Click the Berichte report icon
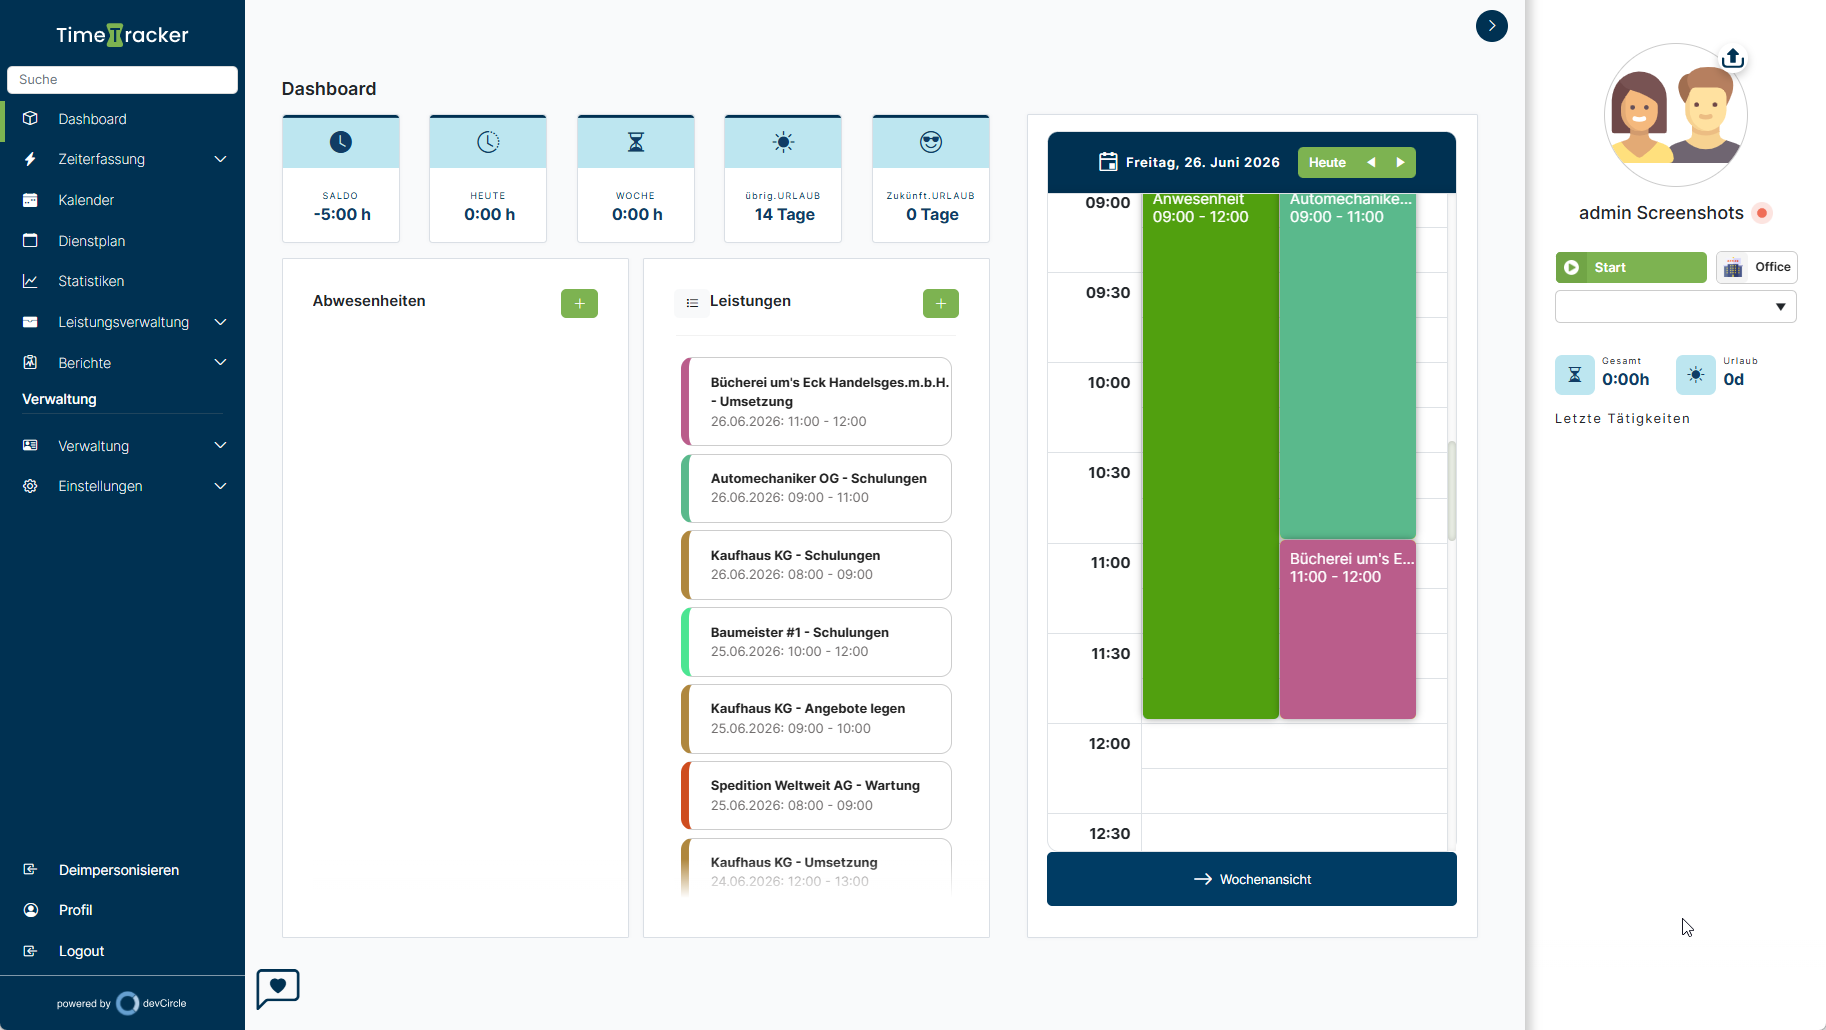 [30, 362]
